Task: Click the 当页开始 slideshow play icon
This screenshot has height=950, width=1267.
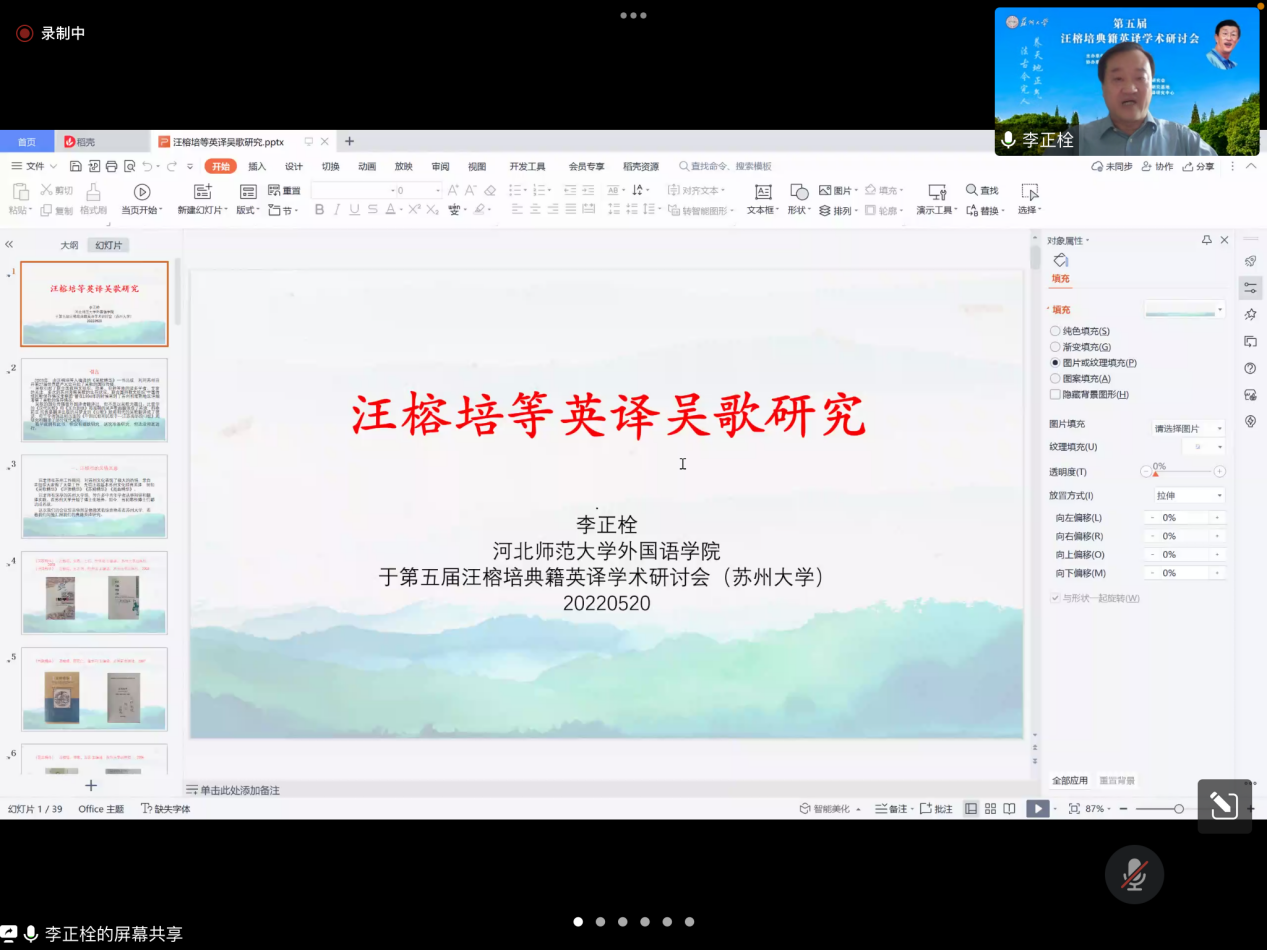Action: click(x=142, y=192)
